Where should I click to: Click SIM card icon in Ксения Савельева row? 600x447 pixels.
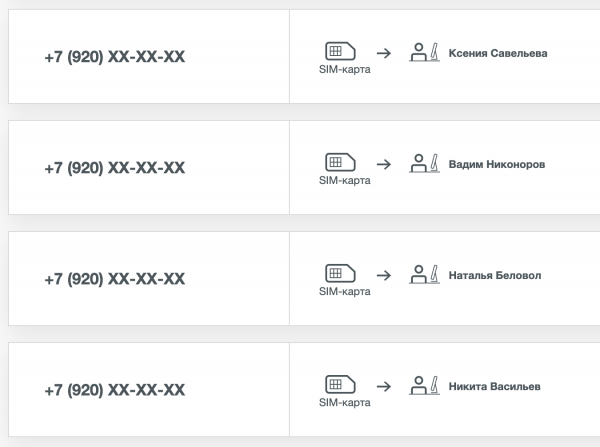336,51
